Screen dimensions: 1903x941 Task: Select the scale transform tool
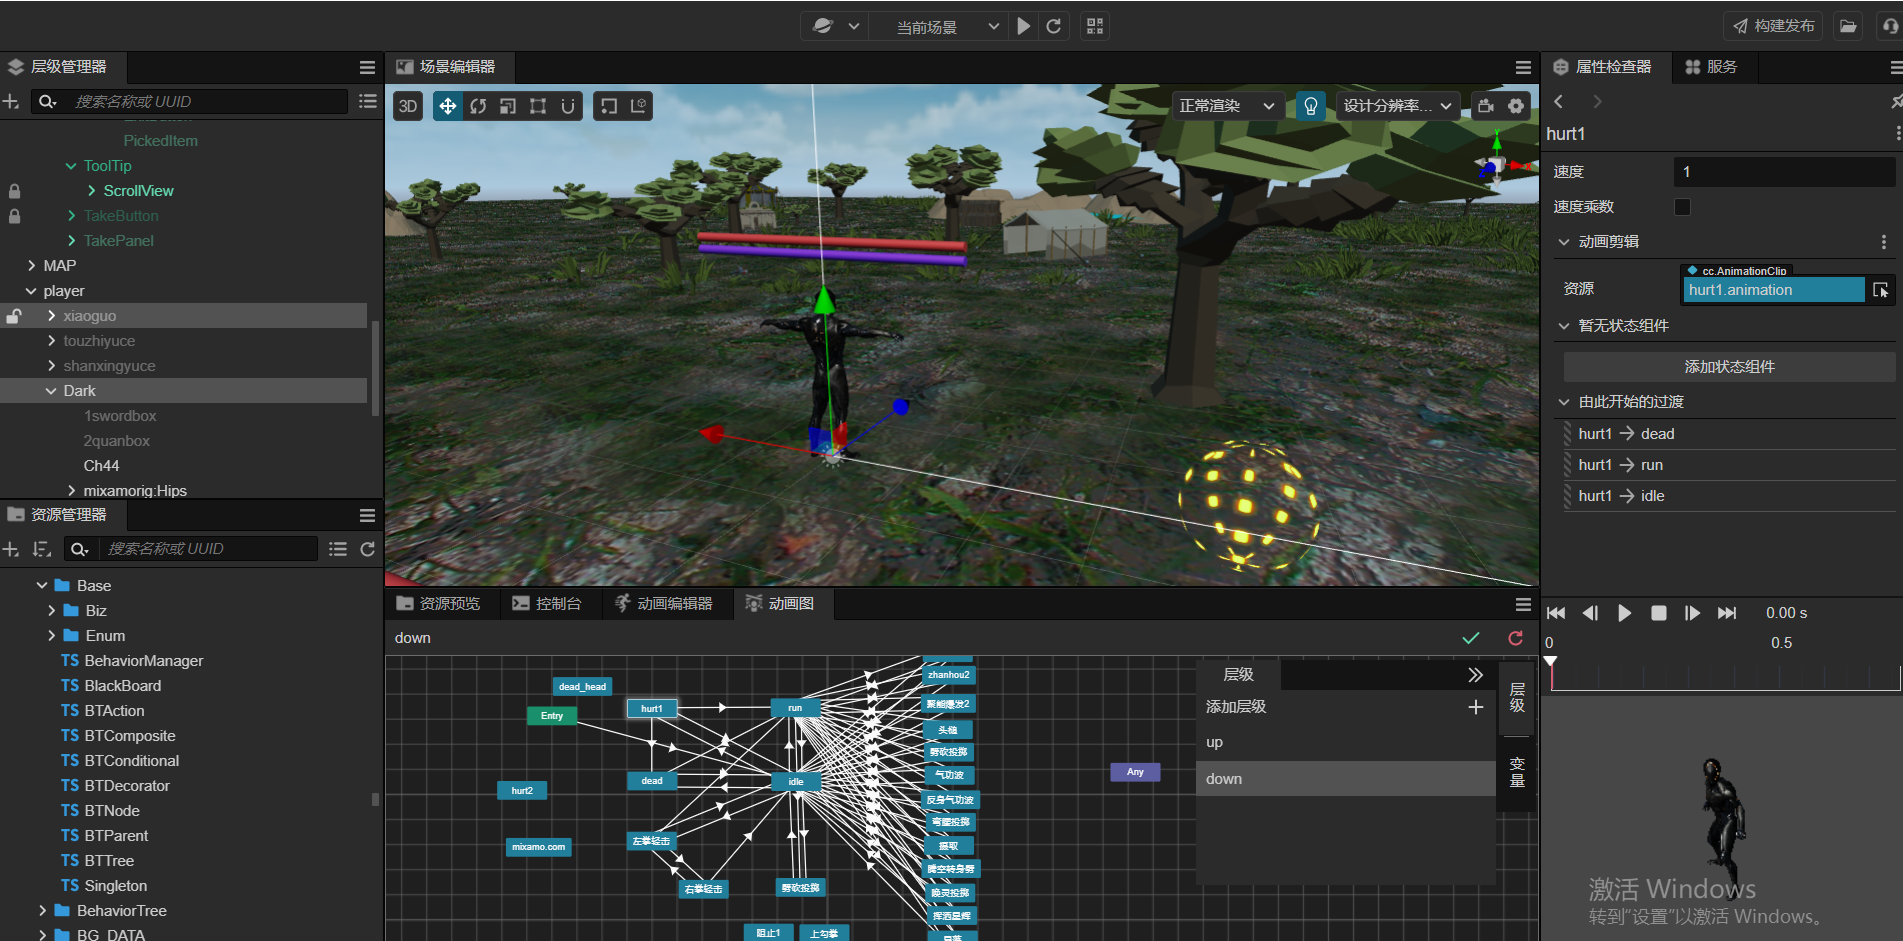tap(508, 106)
